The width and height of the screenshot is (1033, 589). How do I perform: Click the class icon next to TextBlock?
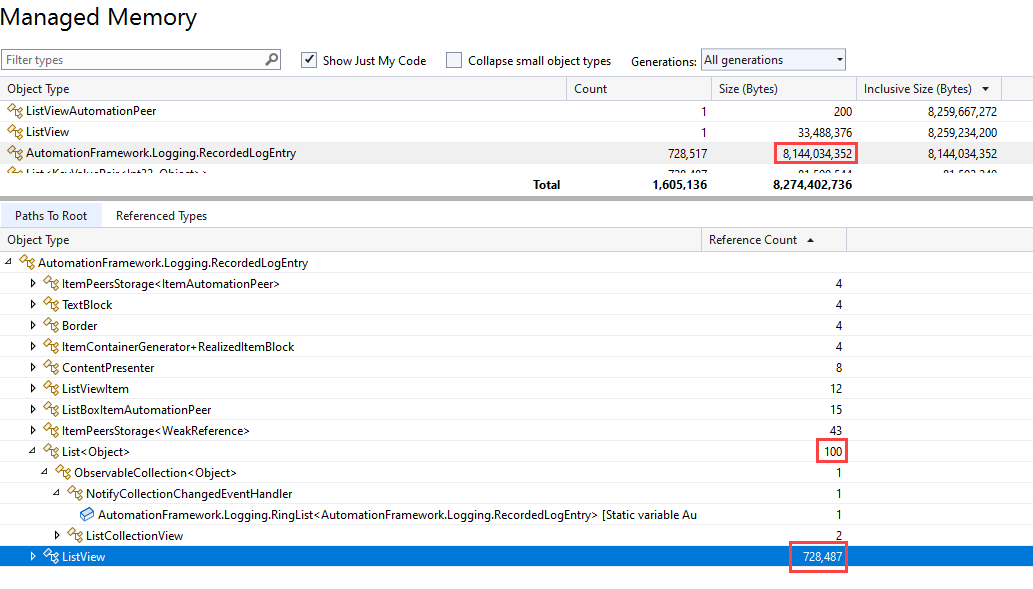click(49, 304)
